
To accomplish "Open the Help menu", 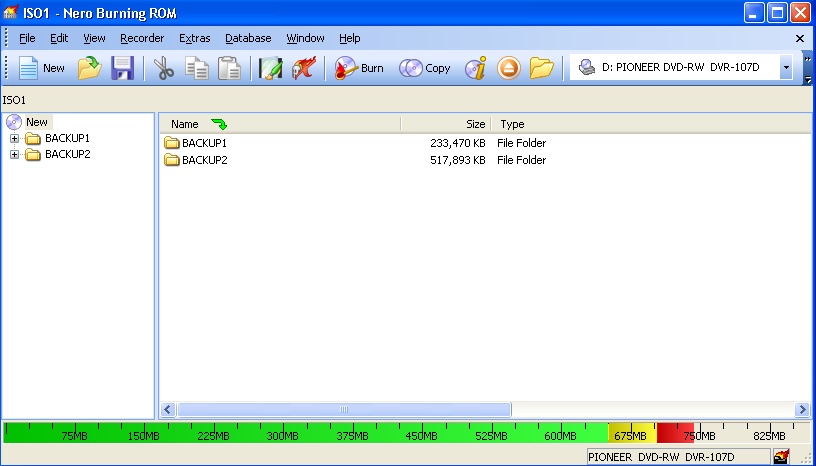I will (x=350, y=38).
